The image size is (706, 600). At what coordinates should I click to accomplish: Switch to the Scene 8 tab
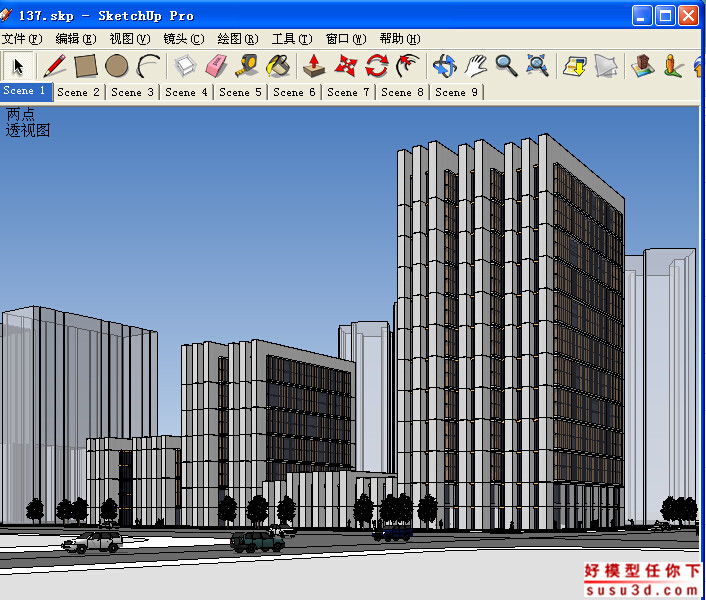click(403, 92)
